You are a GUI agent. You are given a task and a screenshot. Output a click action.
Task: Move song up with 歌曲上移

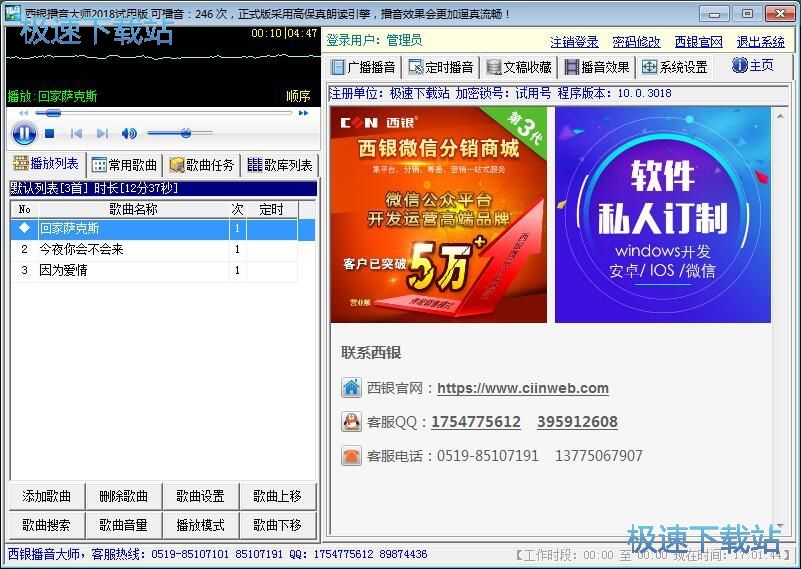[278, 496]
